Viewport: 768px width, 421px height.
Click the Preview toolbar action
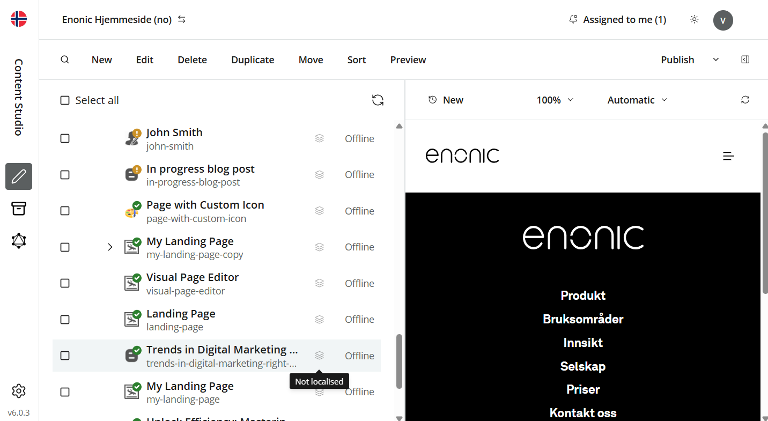click(x=408, y=60)
